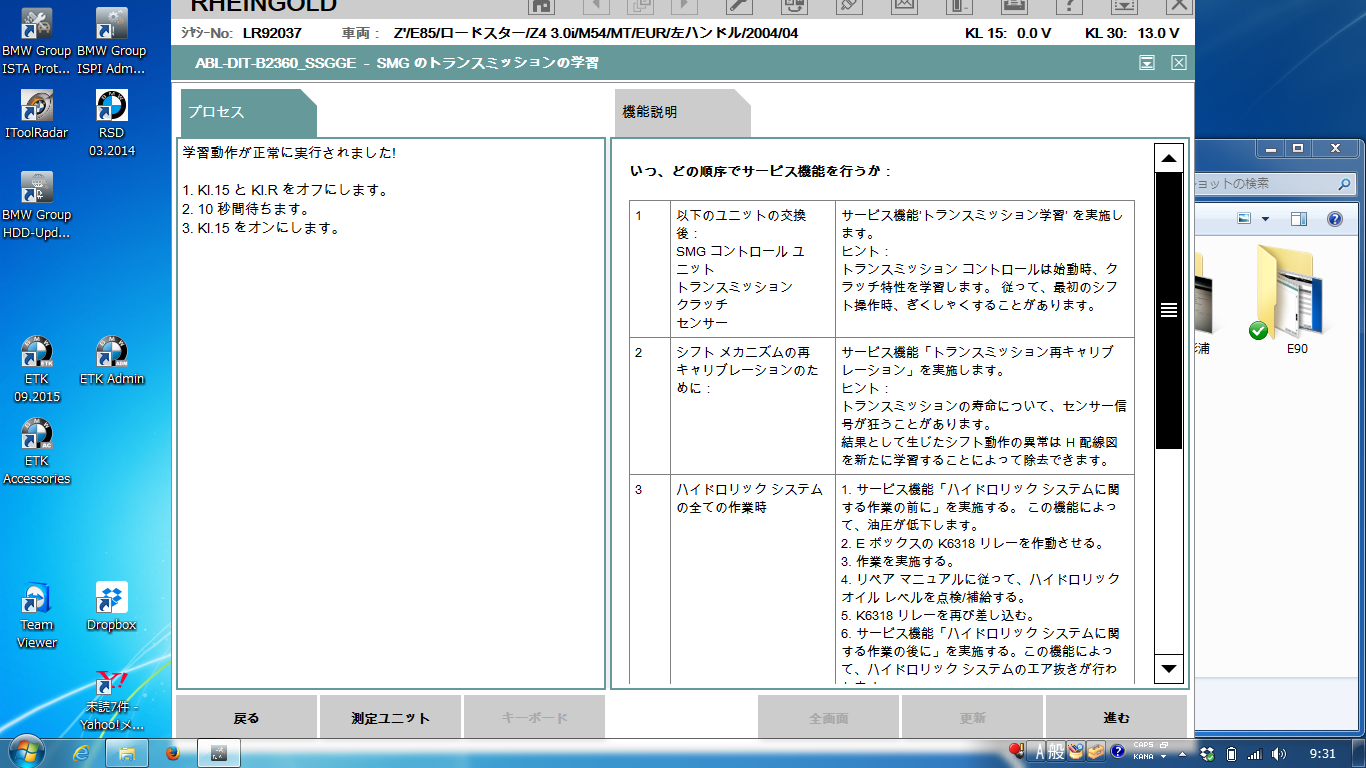Open the TeamViewer desktop shortcut

tap(37, 615)
